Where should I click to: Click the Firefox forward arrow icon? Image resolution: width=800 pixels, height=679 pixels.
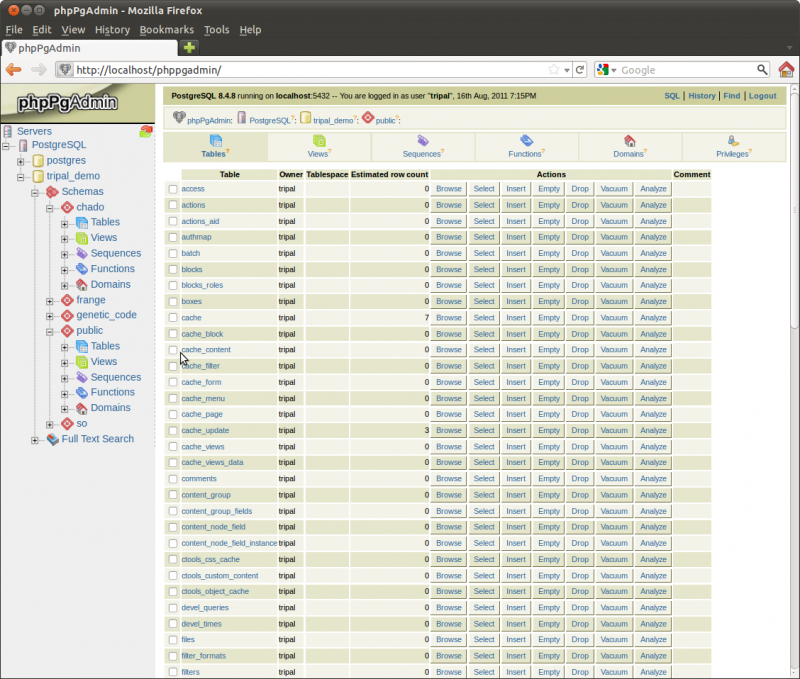[38, 70]
